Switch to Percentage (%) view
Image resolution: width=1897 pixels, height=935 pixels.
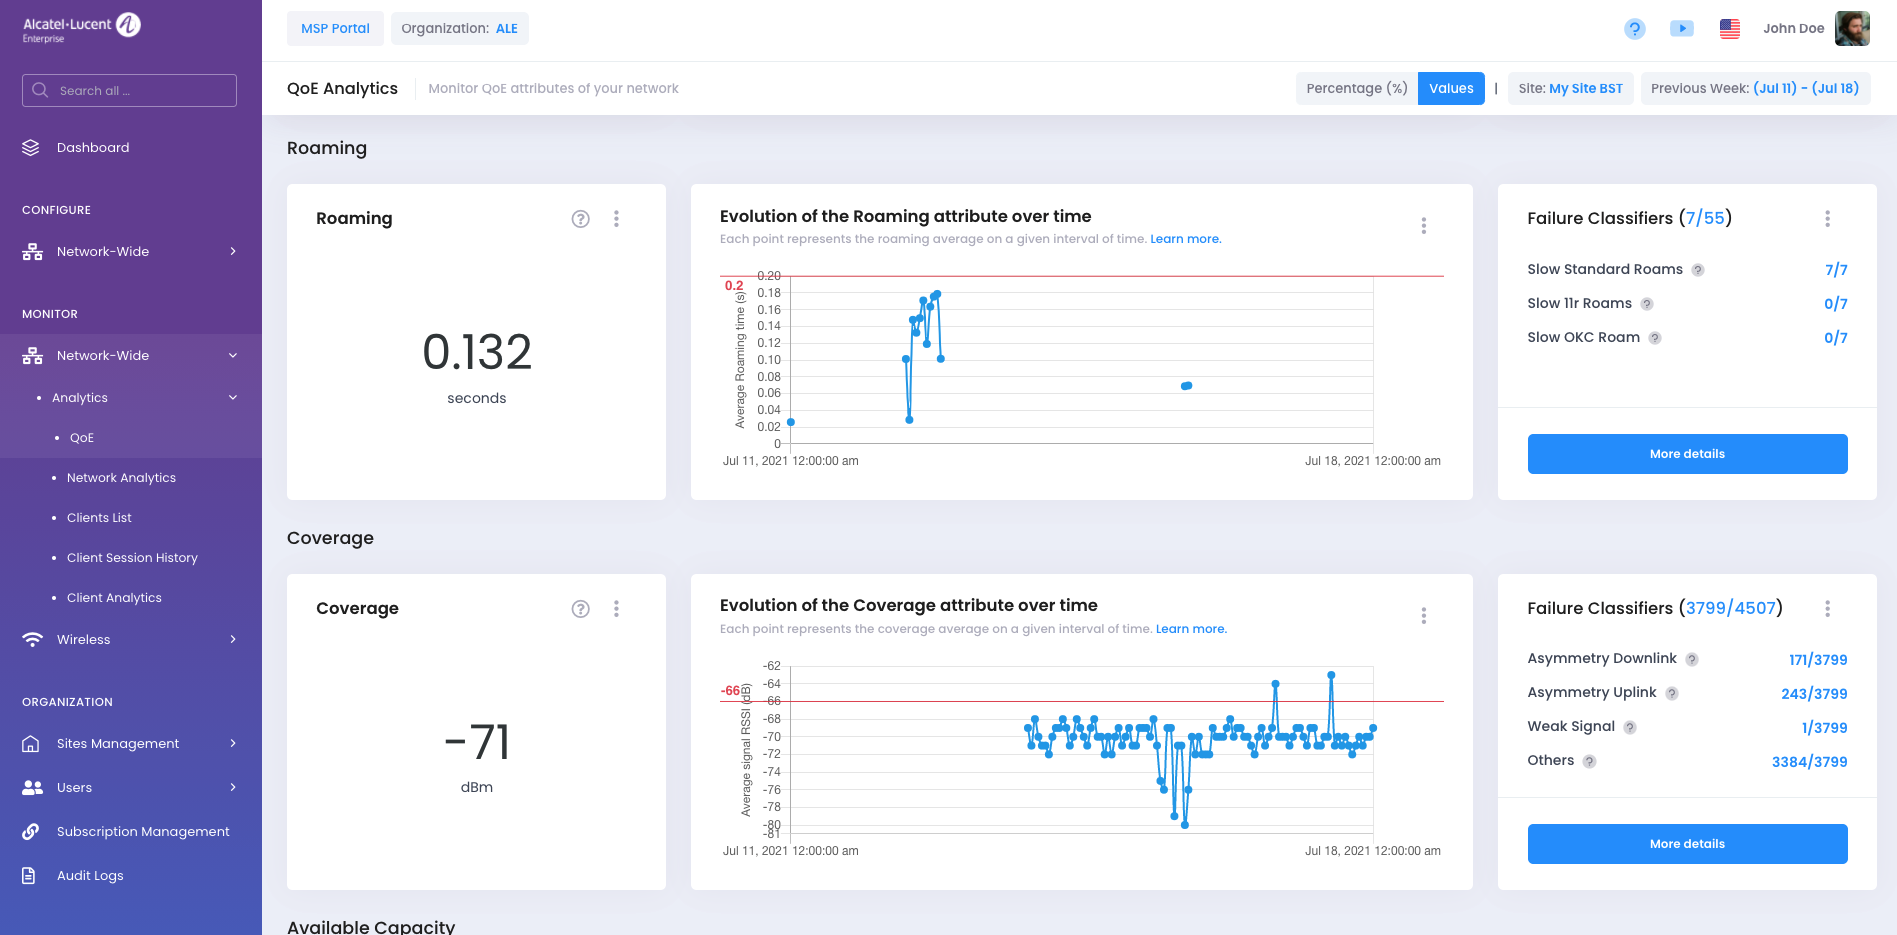click(x=1357, y=88)
